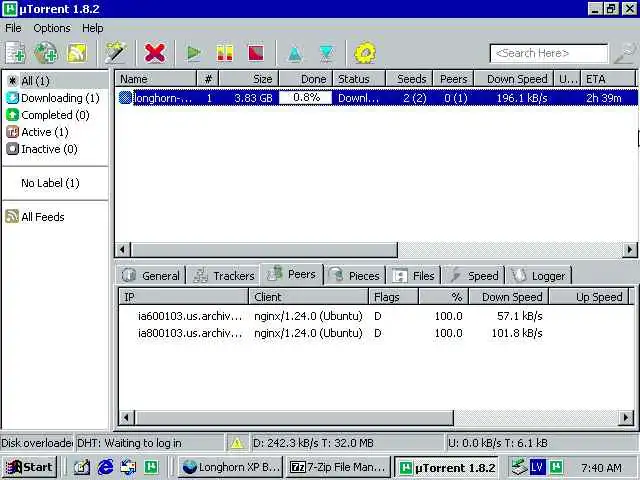Remove torrent with the red X icon

[x=155, y=53]
